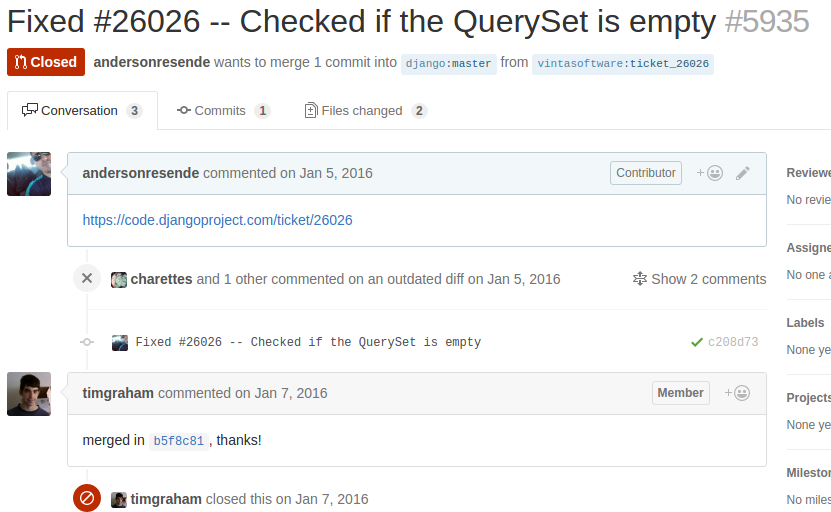Expand Show 2 comments
Viewport: 831px width, 512px height.
point(700,279)
